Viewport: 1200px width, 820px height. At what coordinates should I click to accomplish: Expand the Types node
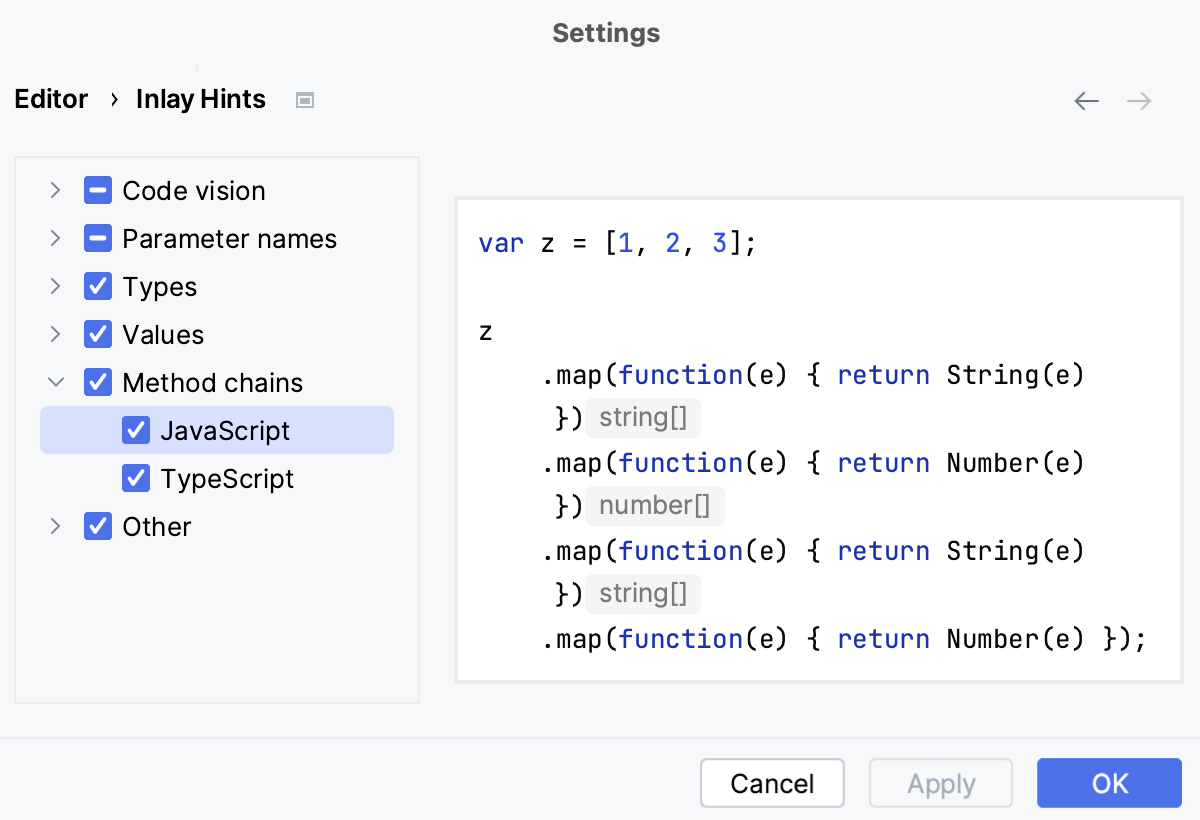click(x=56, y=286)
